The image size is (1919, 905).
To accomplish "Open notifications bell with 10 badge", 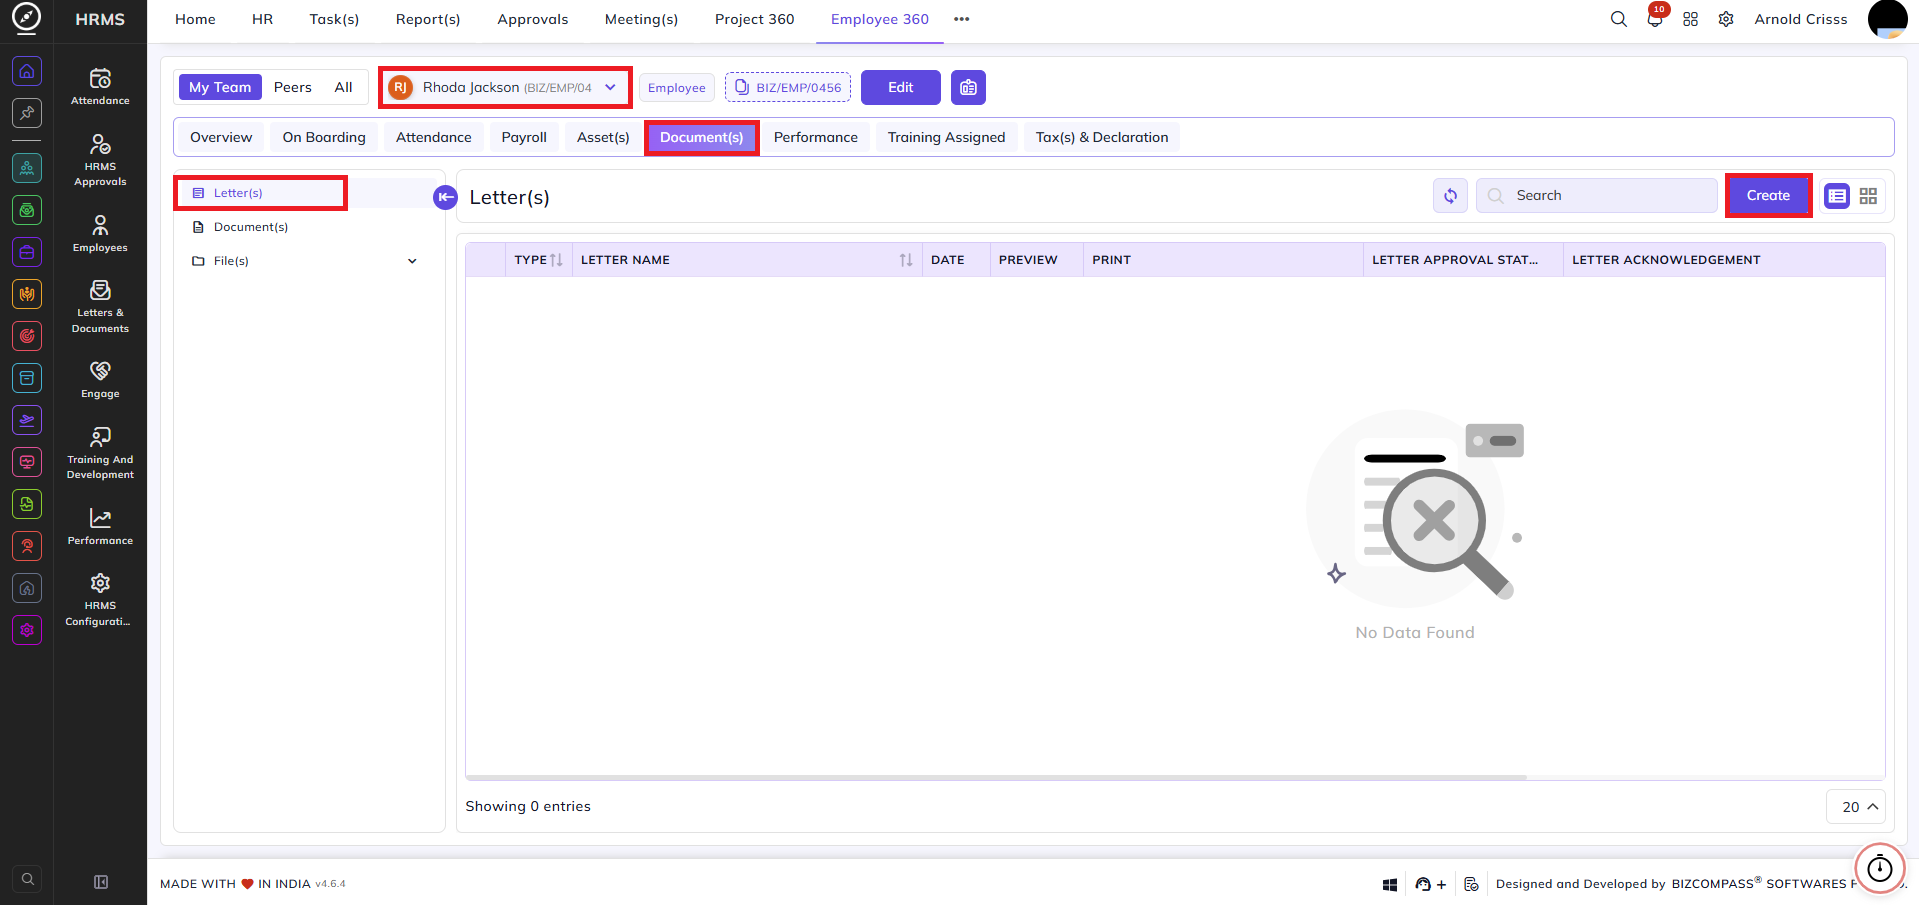I will point(1655,19).
